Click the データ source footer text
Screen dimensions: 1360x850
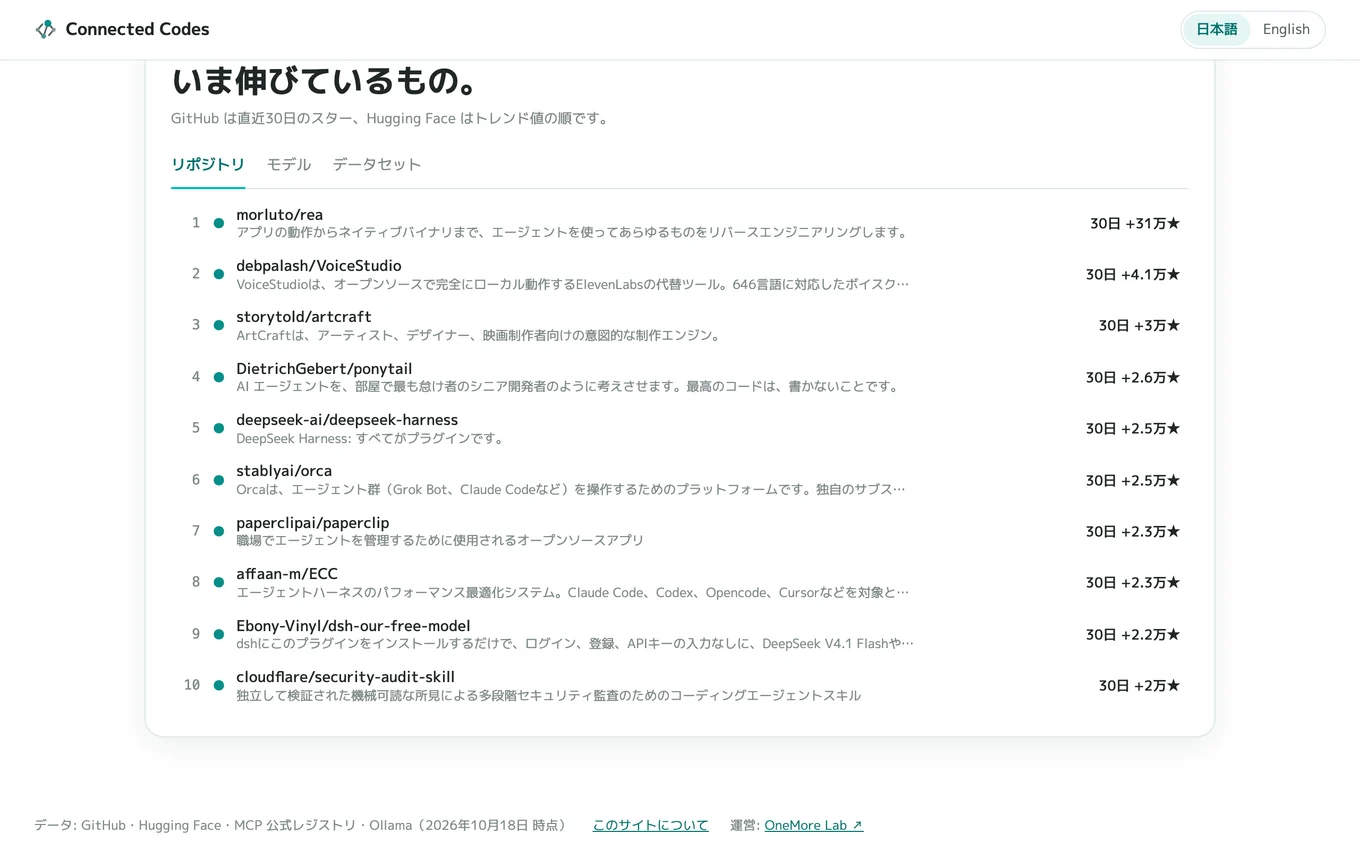coord(301,825)
